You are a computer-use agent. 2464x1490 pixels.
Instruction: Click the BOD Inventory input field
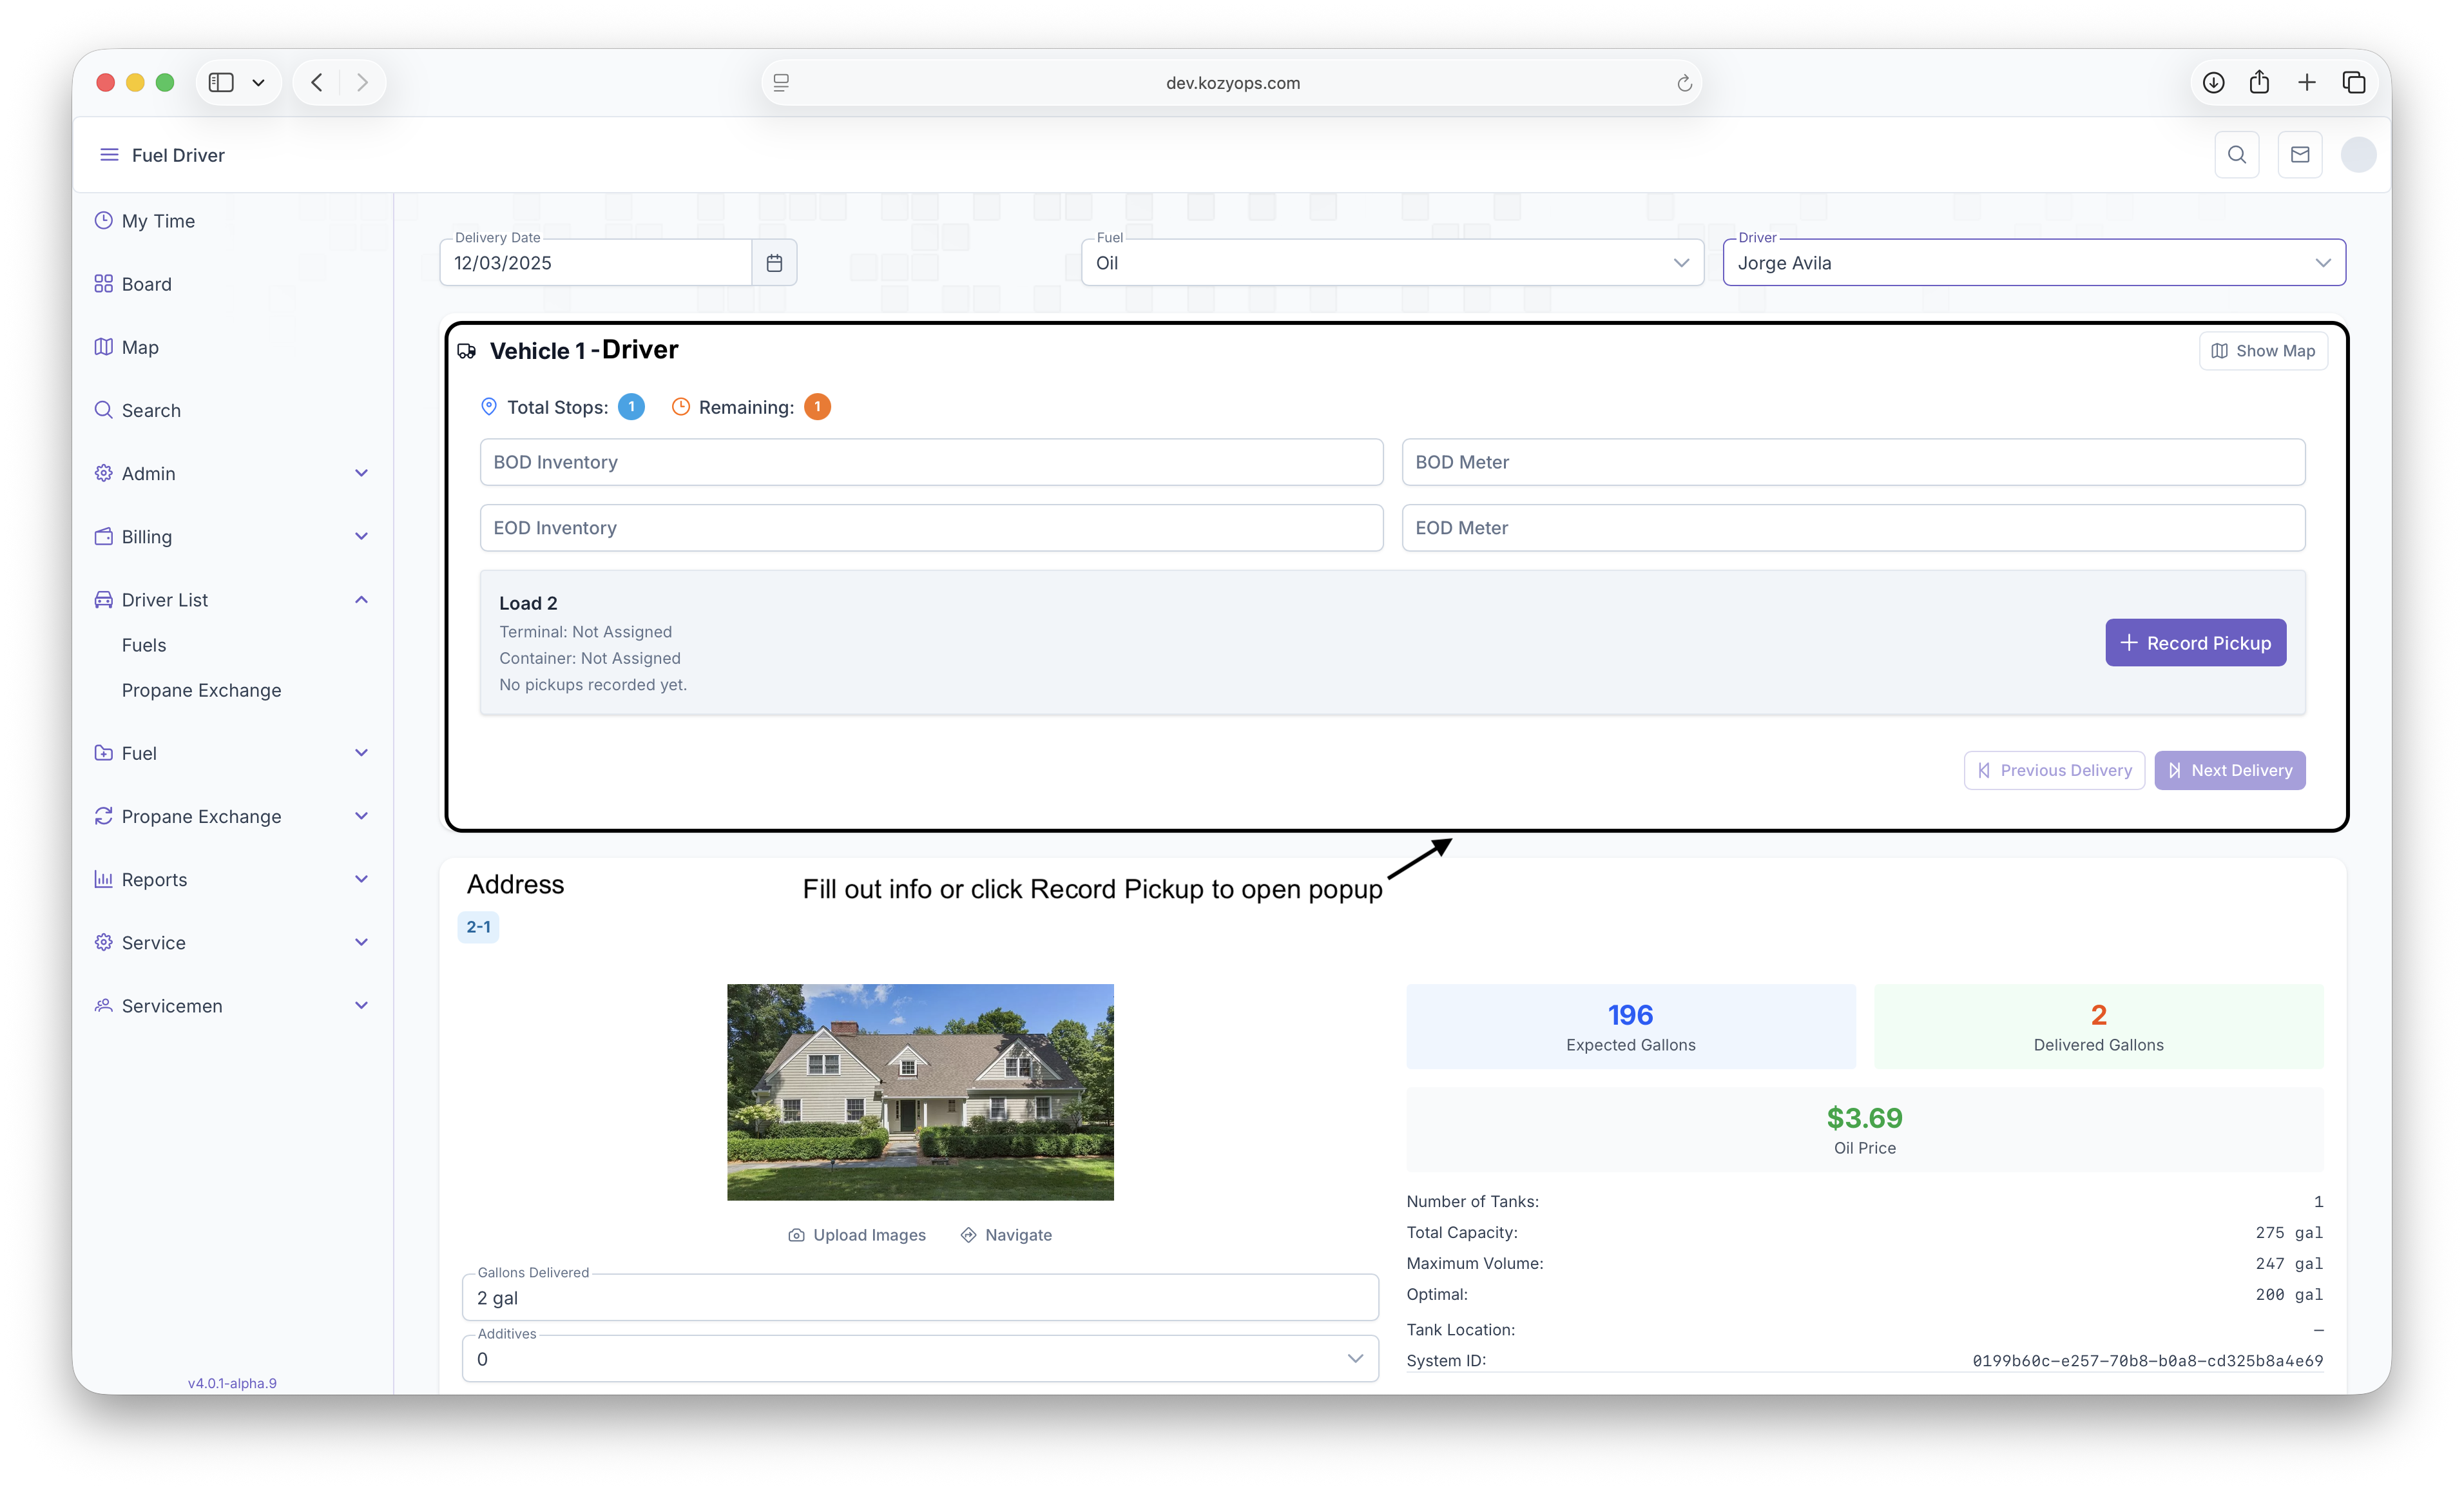(x=931, y=462)
